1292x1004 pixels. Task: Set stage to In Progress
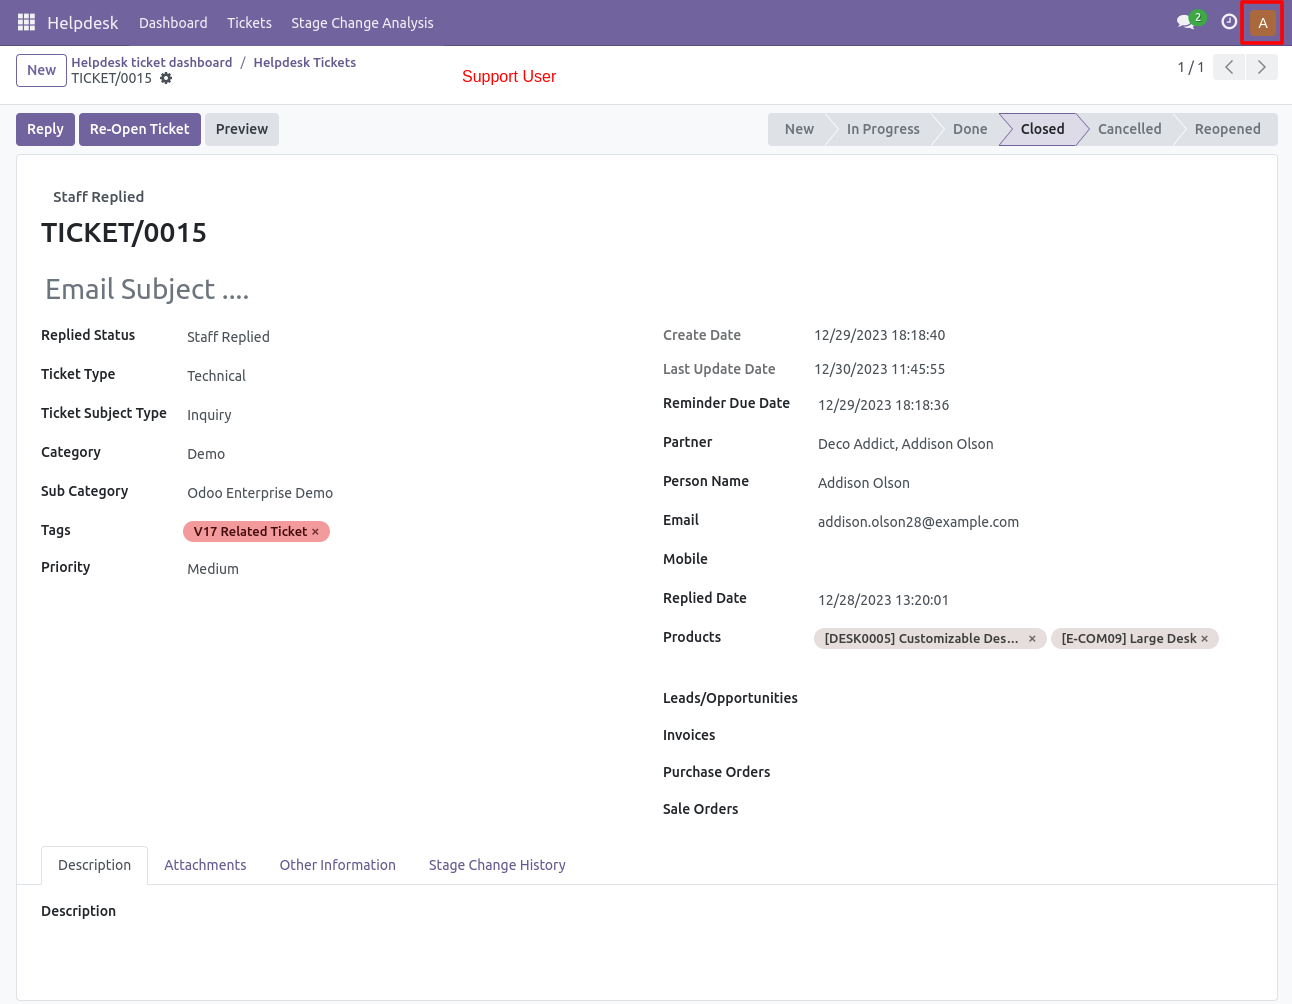882,129
